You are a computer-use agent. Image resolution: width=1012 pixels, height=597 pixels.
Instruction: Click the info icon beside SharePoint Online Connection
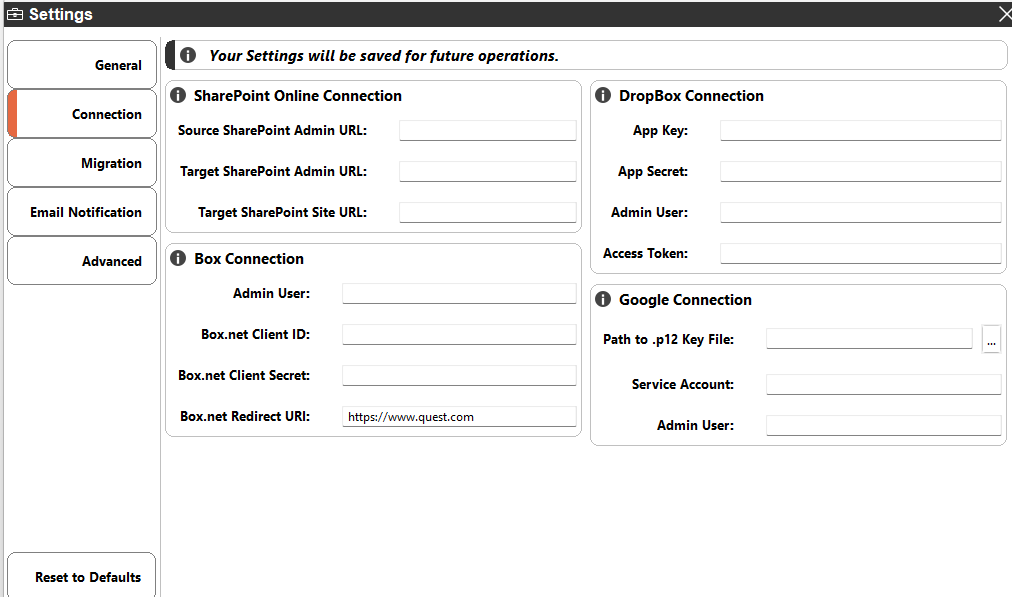tap(178, 96)
